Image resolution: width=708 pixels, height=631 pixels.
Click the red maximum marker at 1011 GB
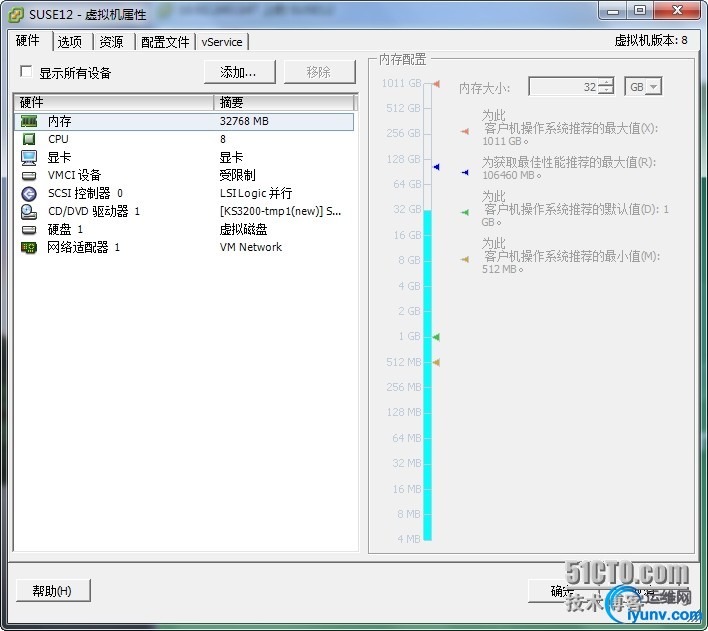(x=436, y=84)
